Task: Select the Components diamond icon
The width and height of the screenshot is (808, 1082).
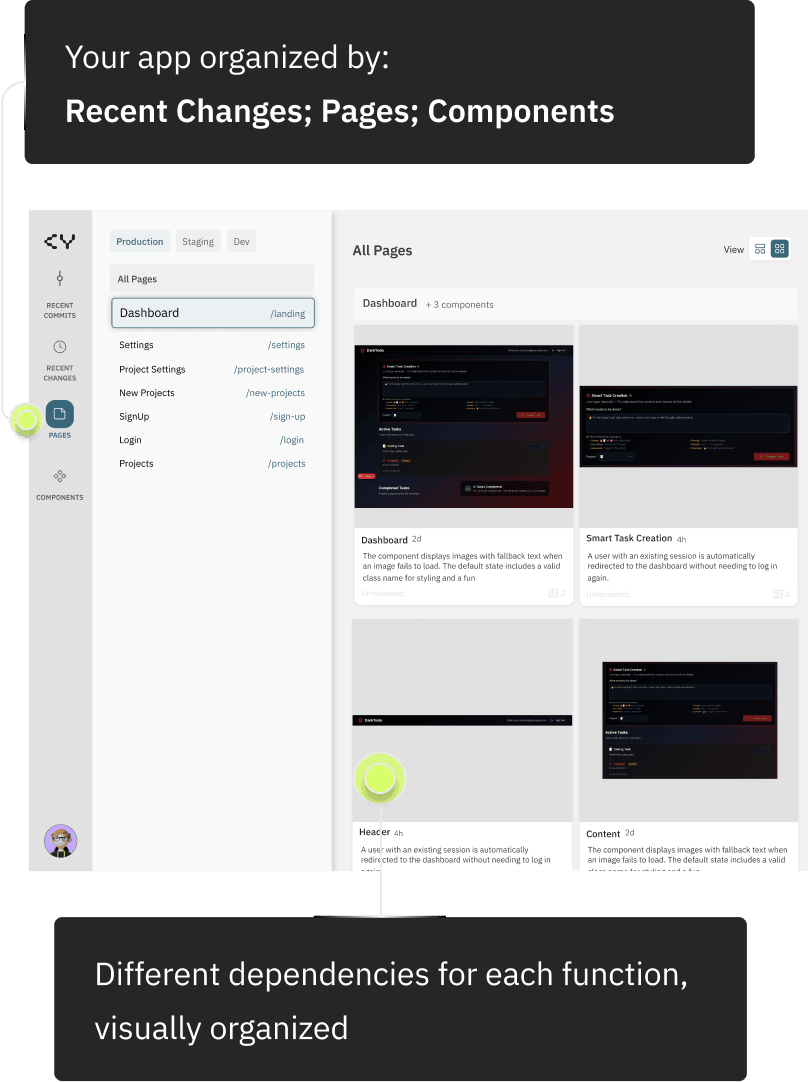Action: pyautogui.click(x=60, y=477)
